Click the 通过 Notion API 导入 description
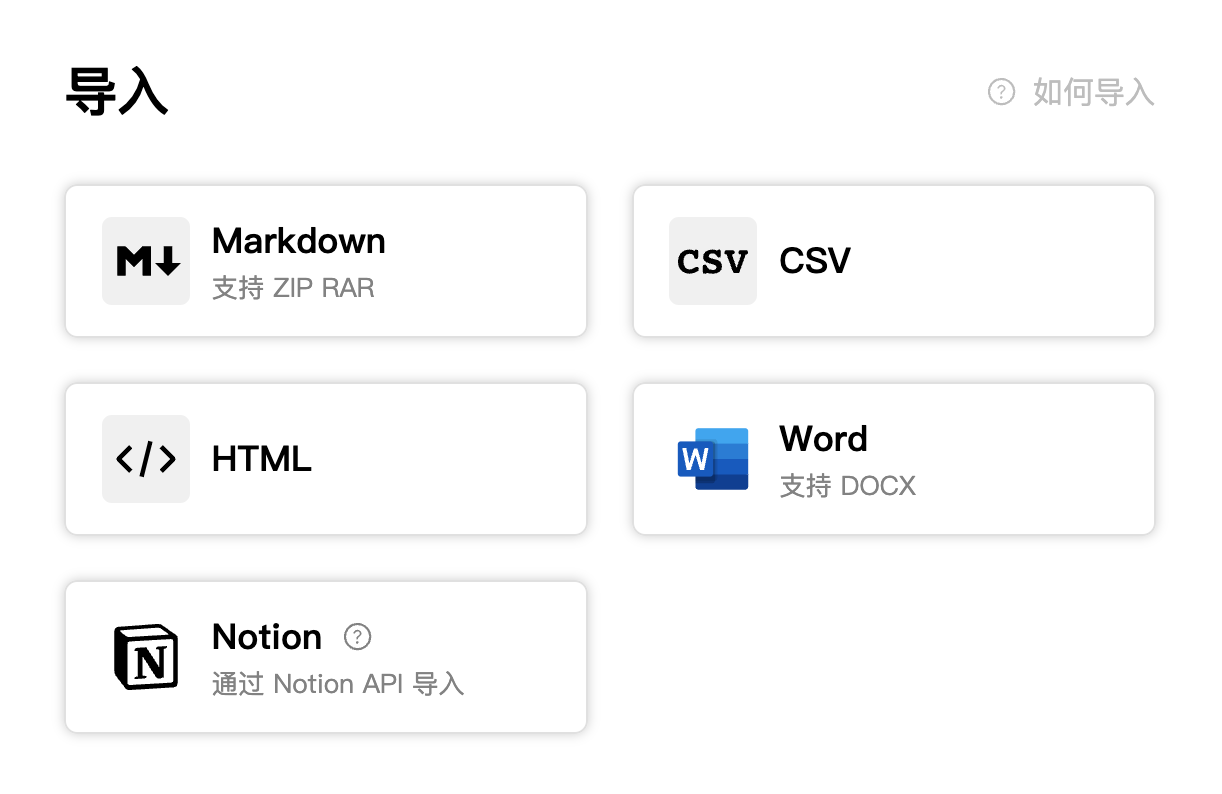 (338, 684)
